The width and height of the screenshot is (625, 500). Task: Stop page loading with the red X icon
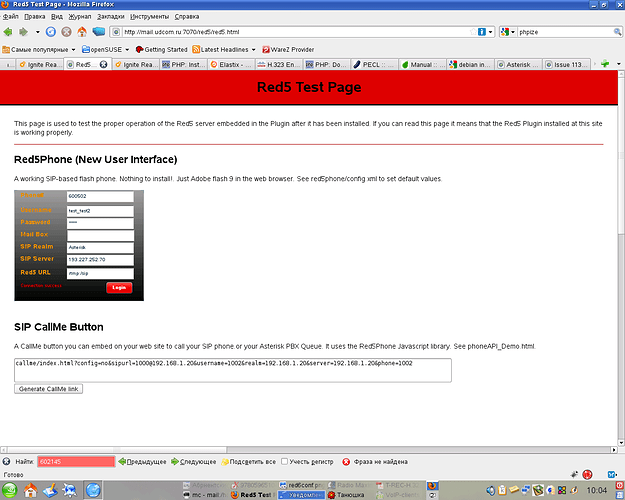click(x=67, y=32)
